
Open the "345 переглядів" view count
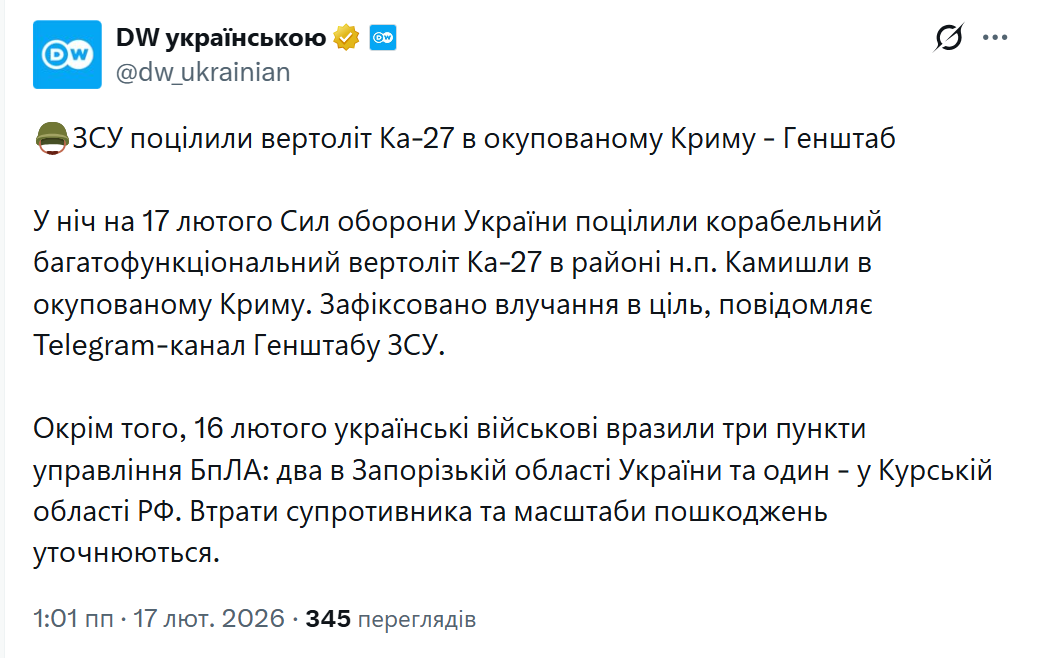click(x=390, y=620)
